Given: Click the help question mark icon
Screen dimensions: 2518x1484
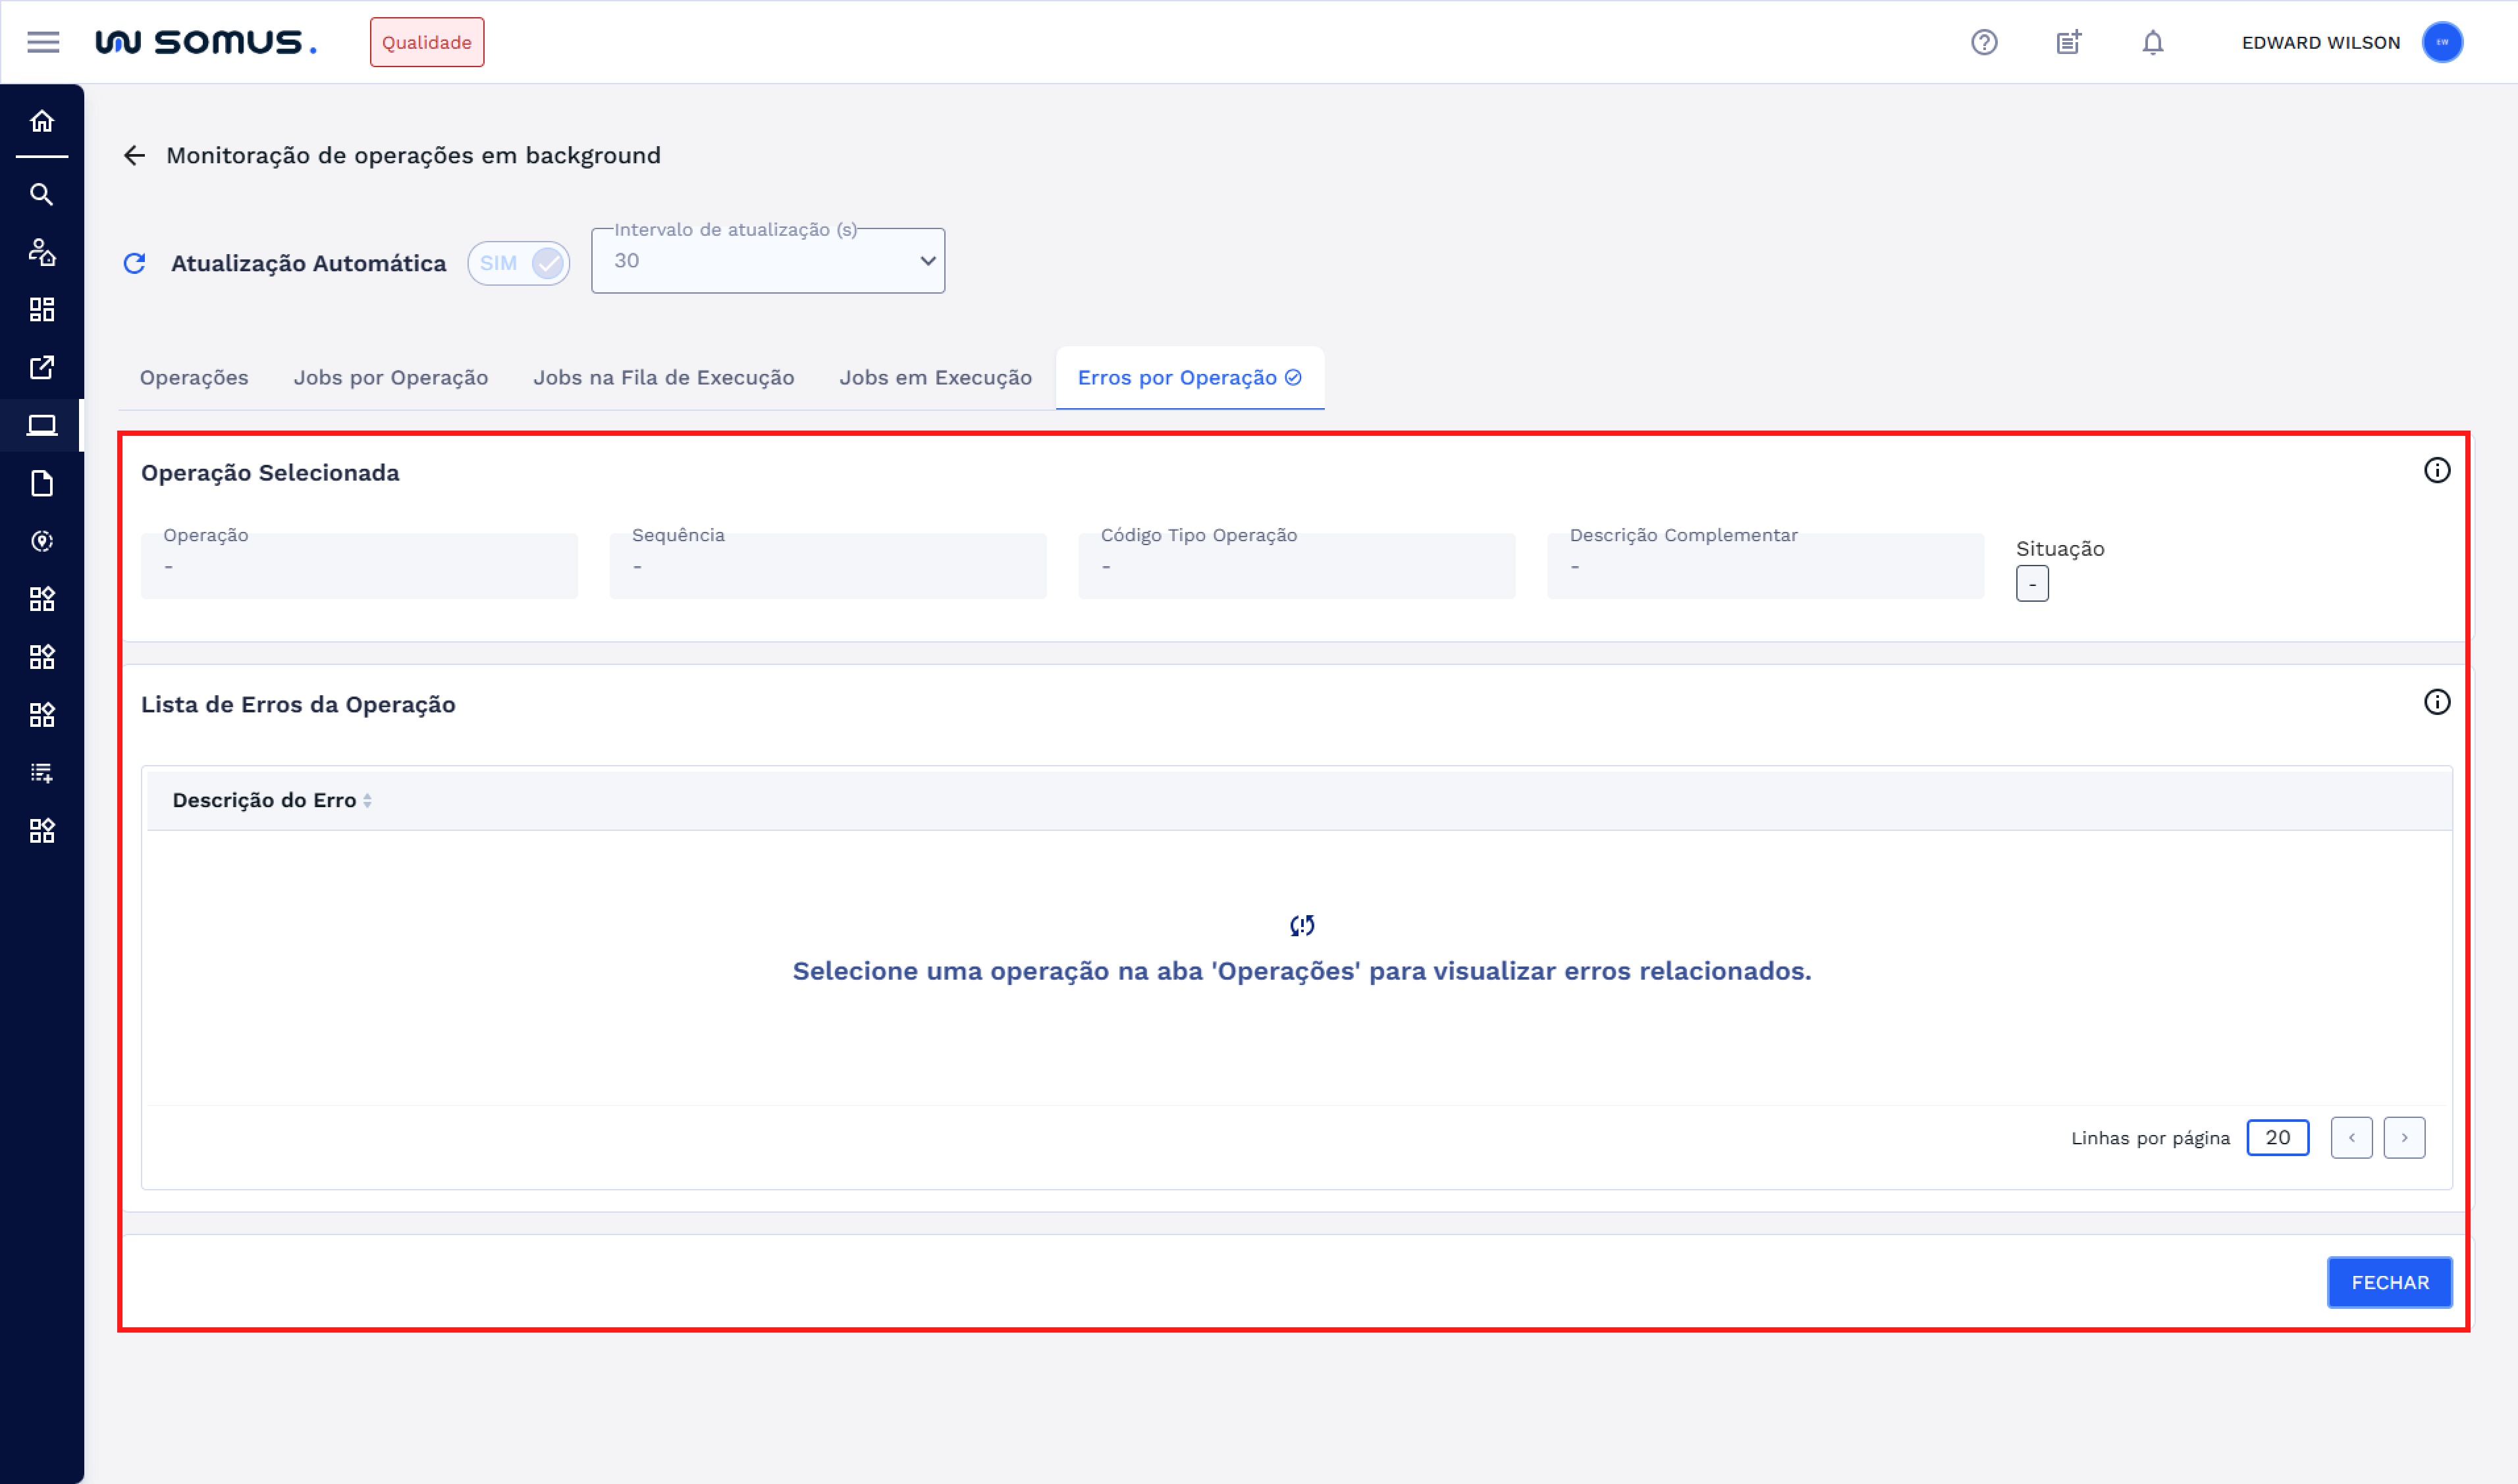Looking at the screenshot, I should tap(1984, 42).
